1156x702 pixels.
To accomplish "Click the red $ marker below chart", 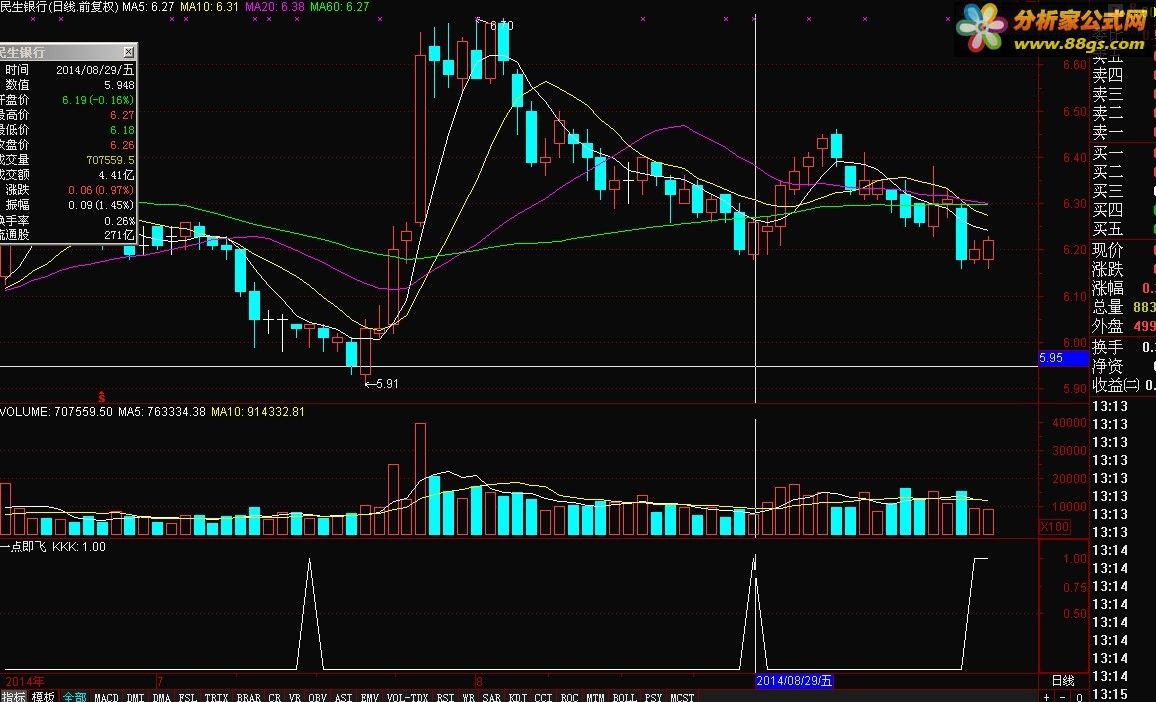I will coord(102,397).
